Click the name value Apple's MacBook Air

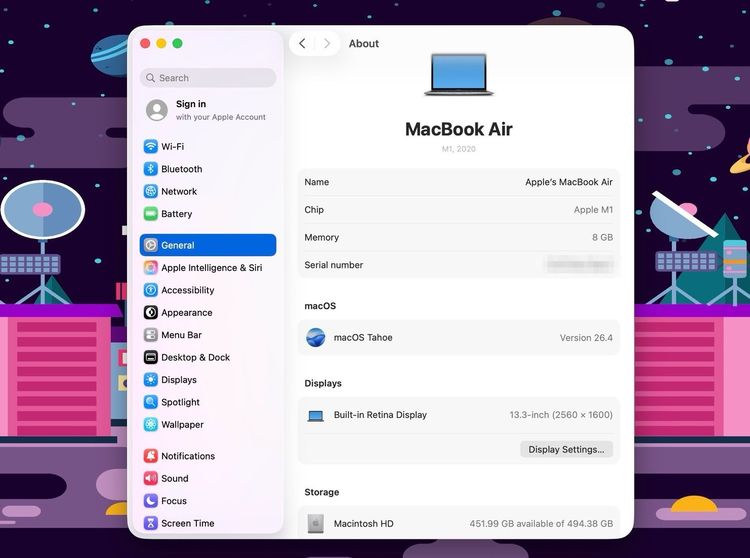pyautogui.click(x=569, y=182)
